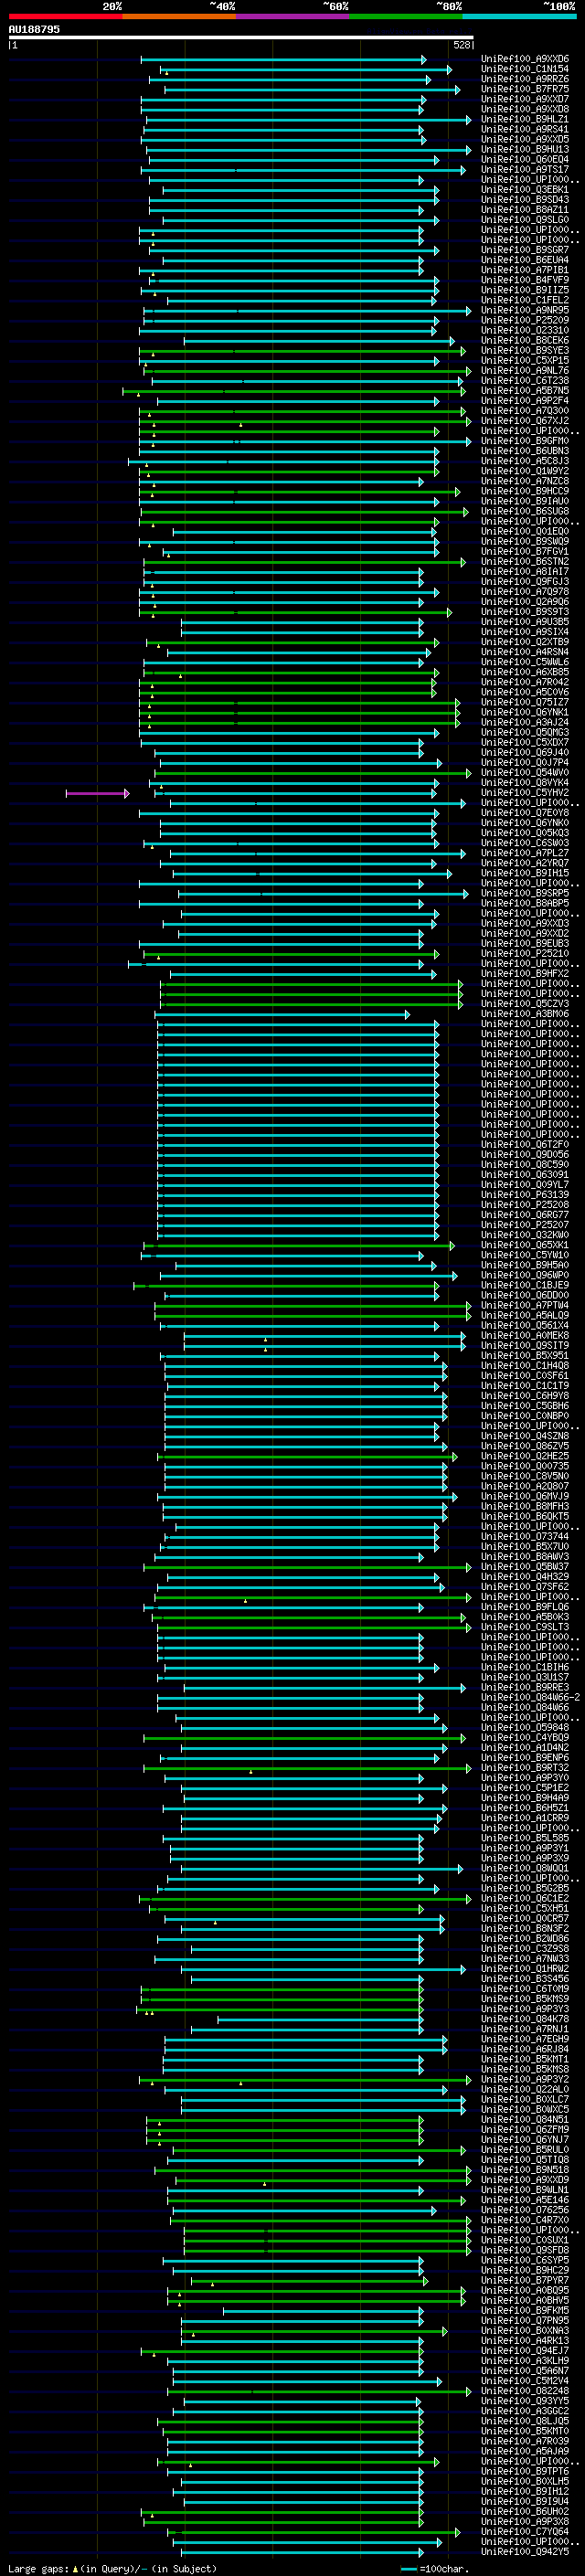The image size is (585, 2576).
Task: Select UniRef100_B9SD43 label
Action: [525, 200]
